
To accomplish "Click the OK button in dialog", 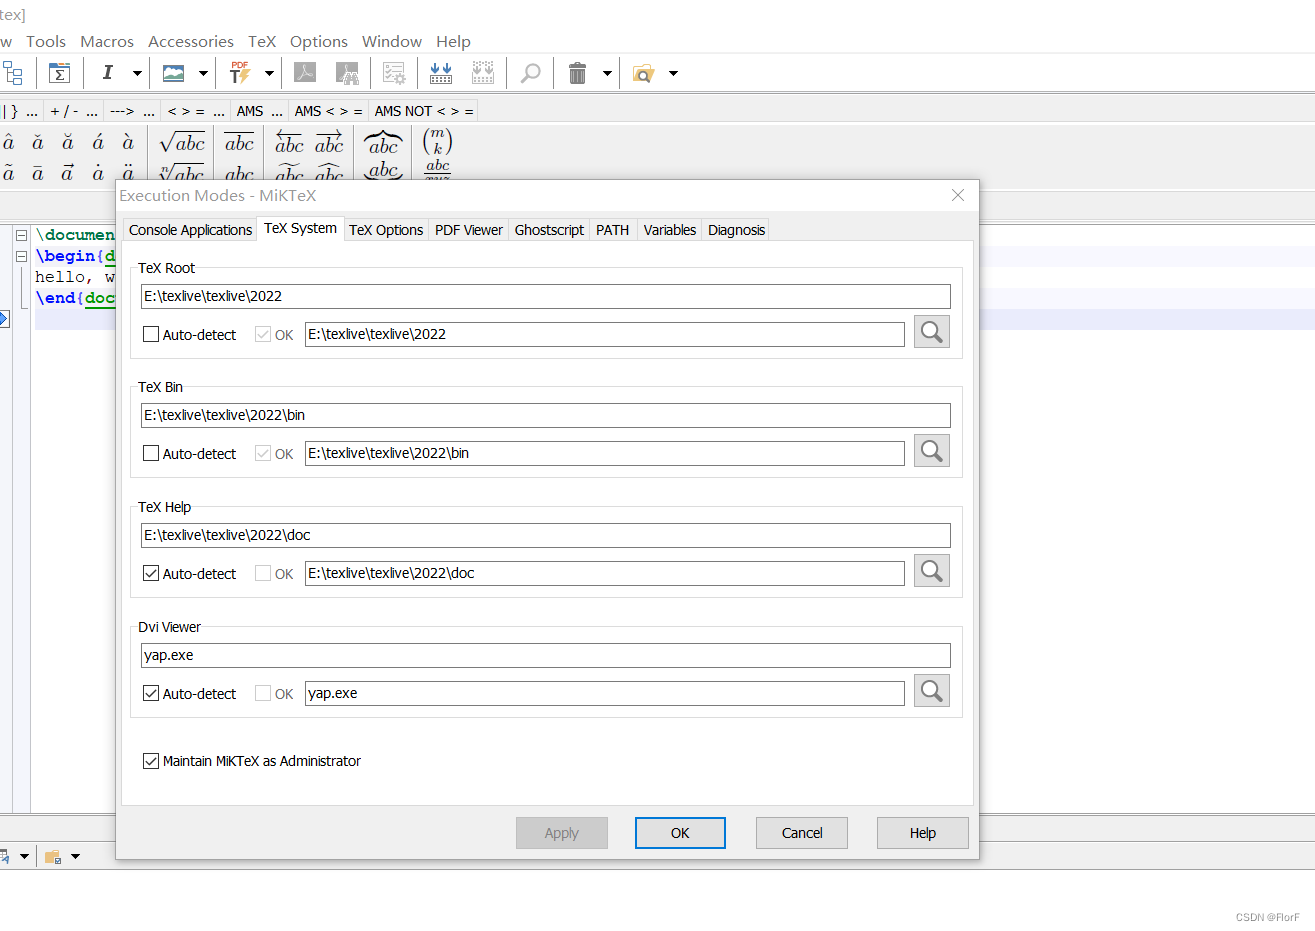I will 680,833.
